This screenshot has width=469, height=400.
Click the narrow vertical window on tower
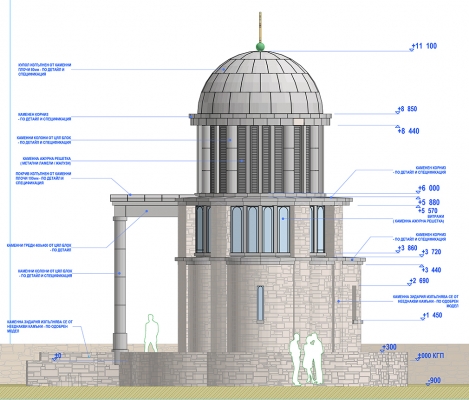coord(260,304)
